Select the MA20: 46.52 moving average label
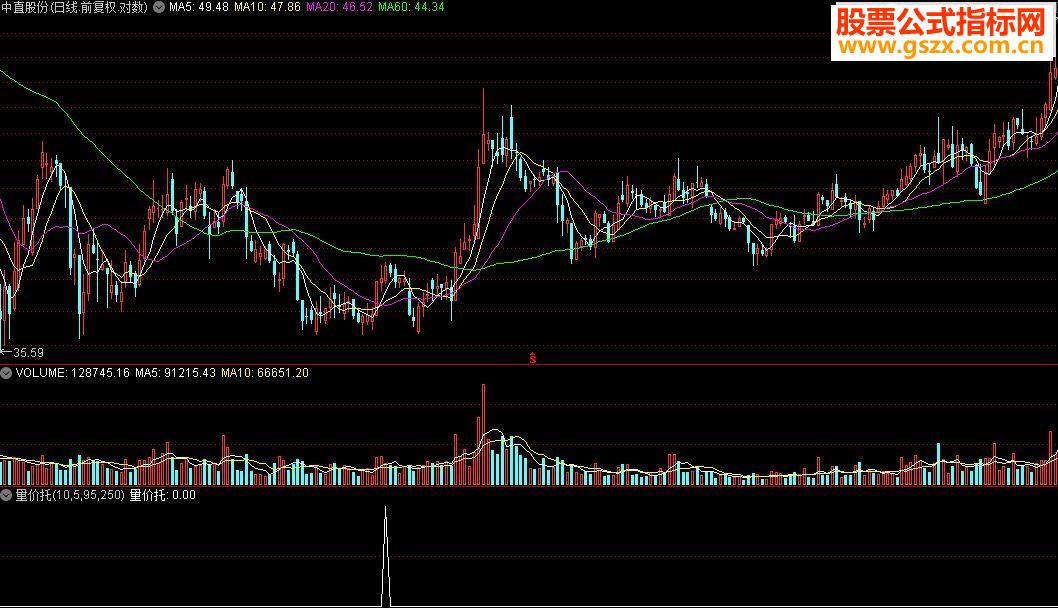 (x=339, y=7)
